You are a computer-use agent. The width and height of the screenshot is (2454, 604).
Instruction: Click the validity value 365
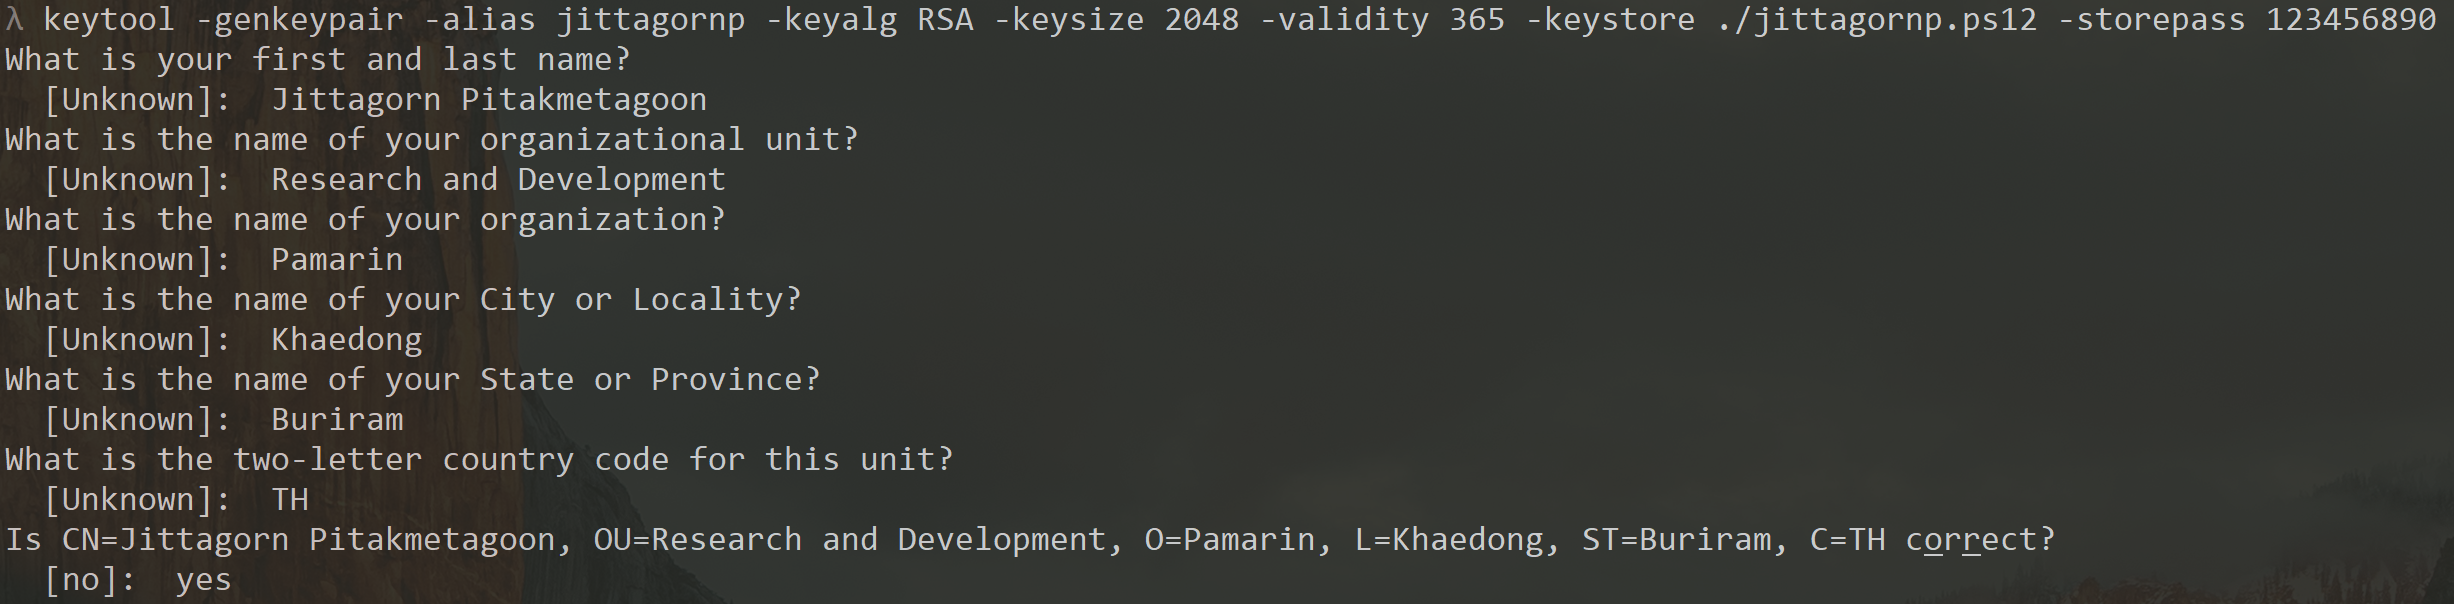1477,20
